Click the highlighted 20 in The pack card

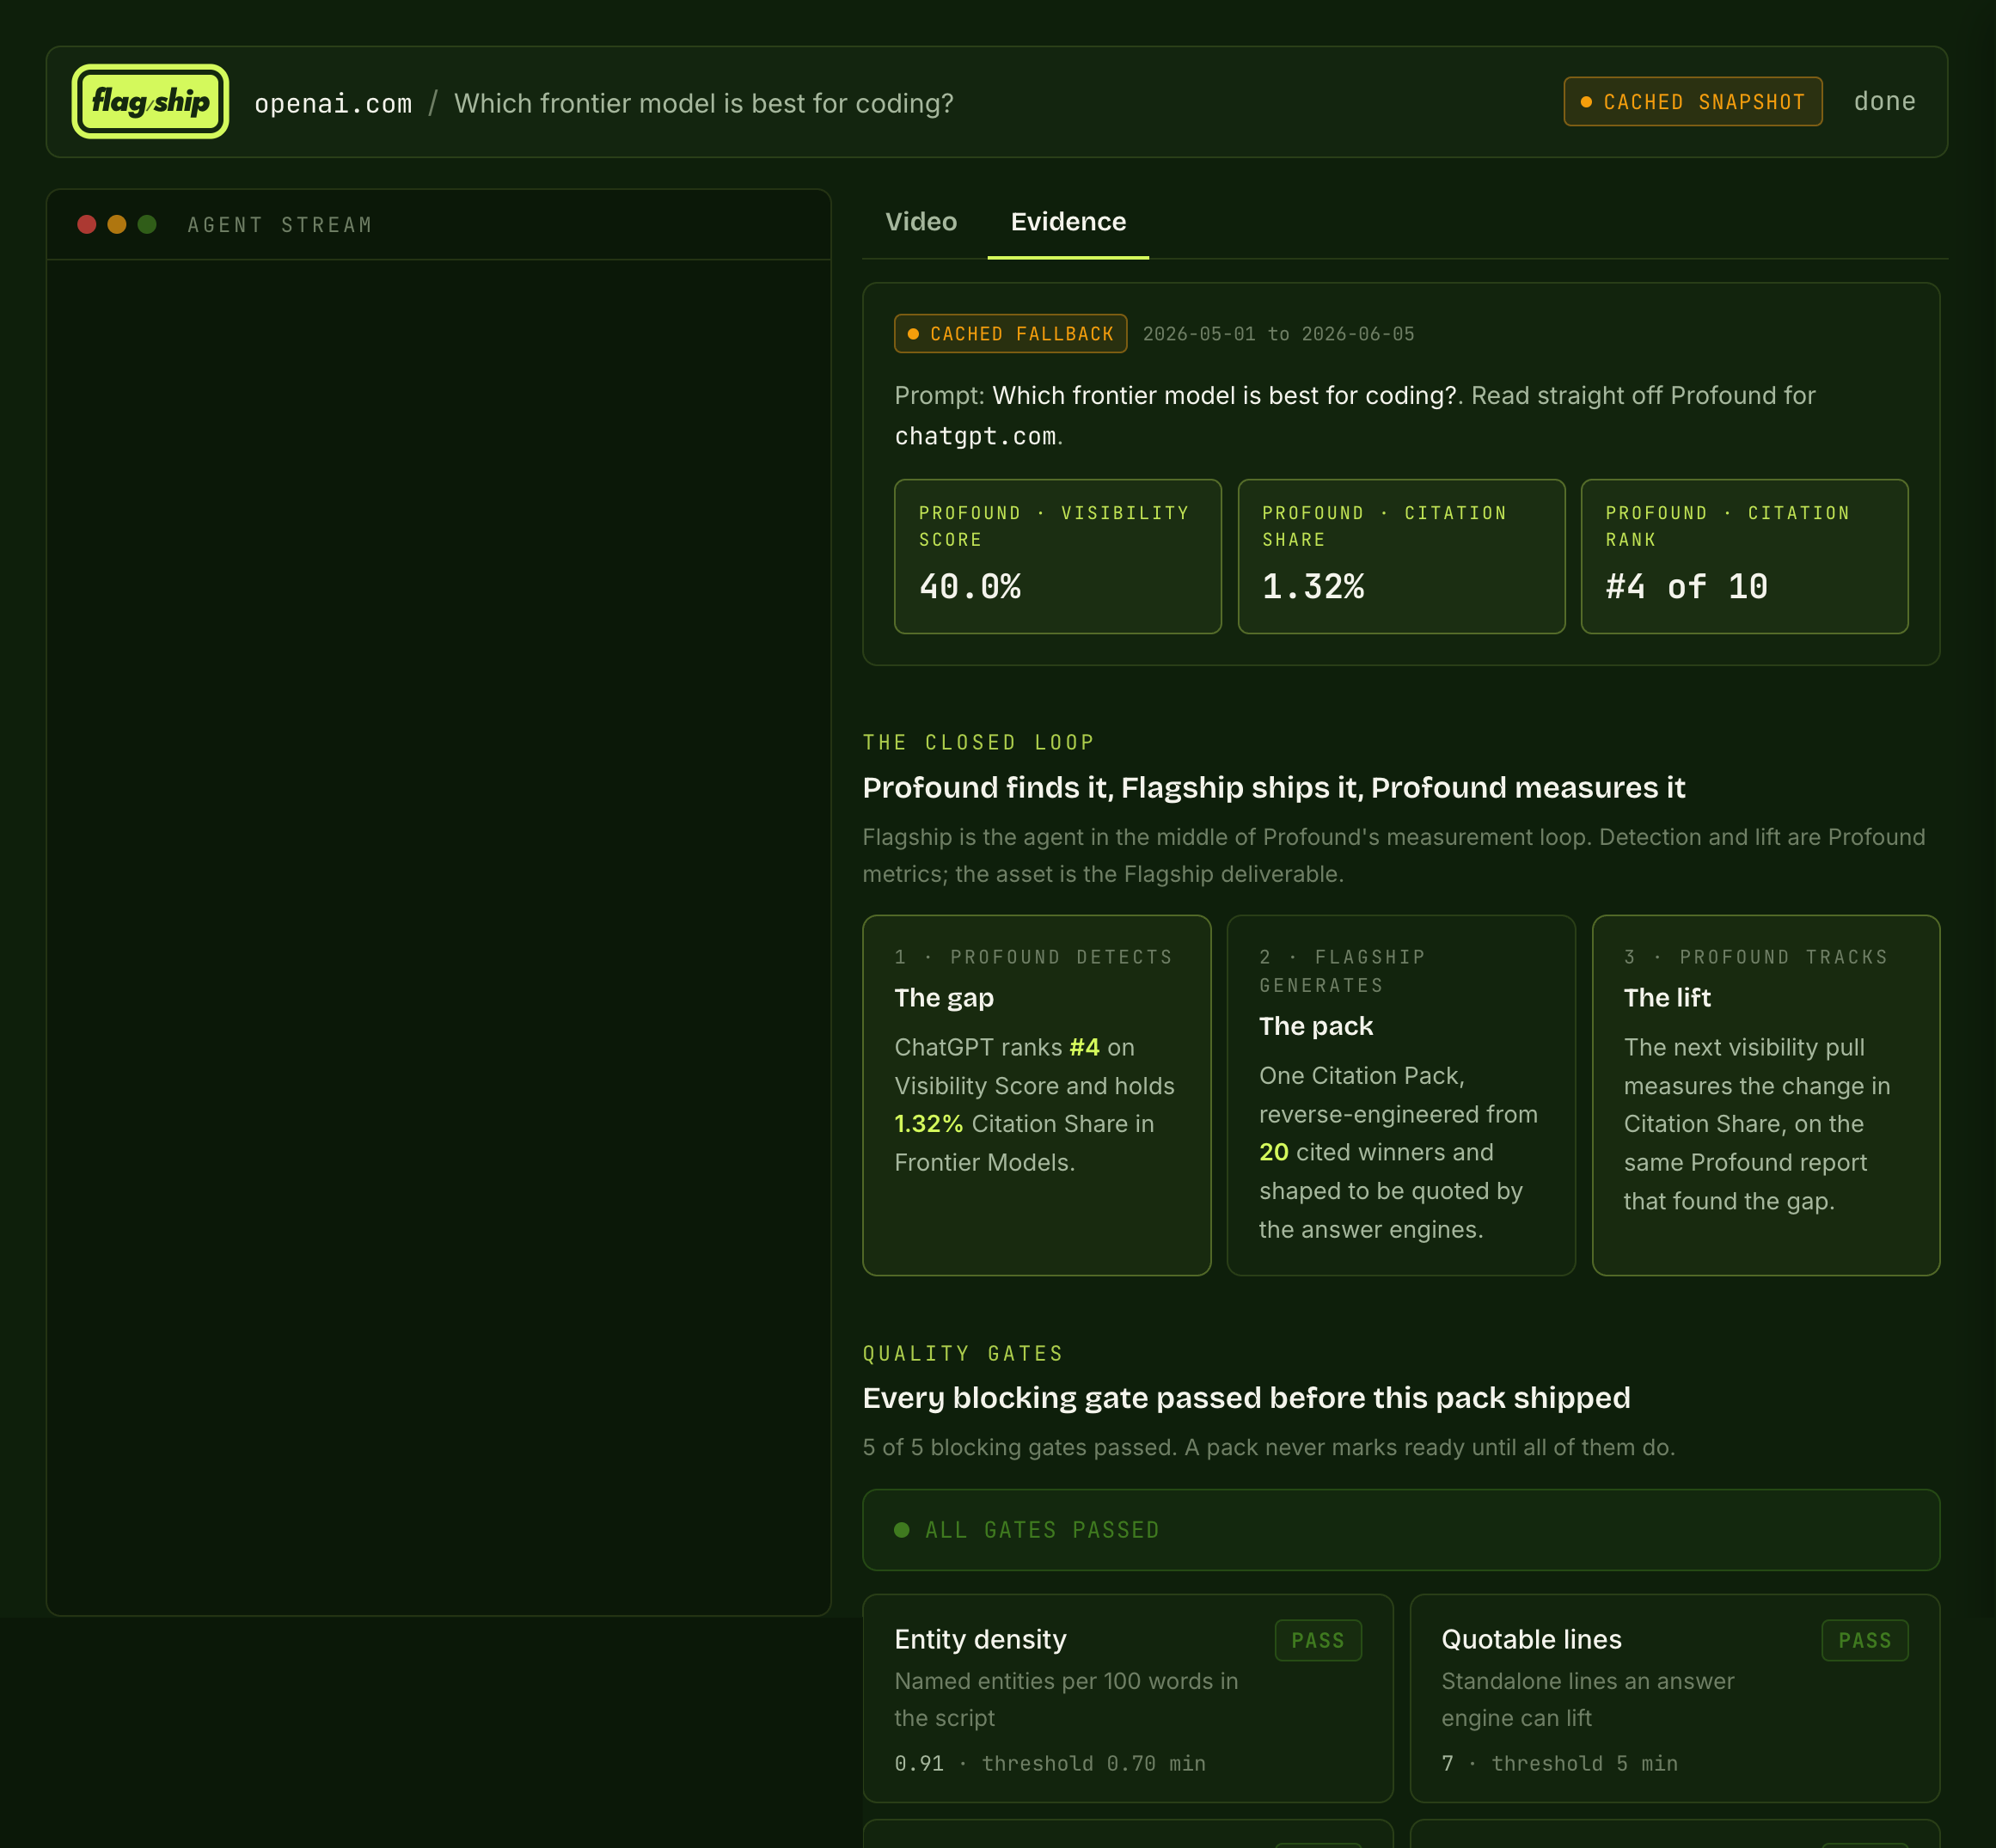point(1273,1152)
